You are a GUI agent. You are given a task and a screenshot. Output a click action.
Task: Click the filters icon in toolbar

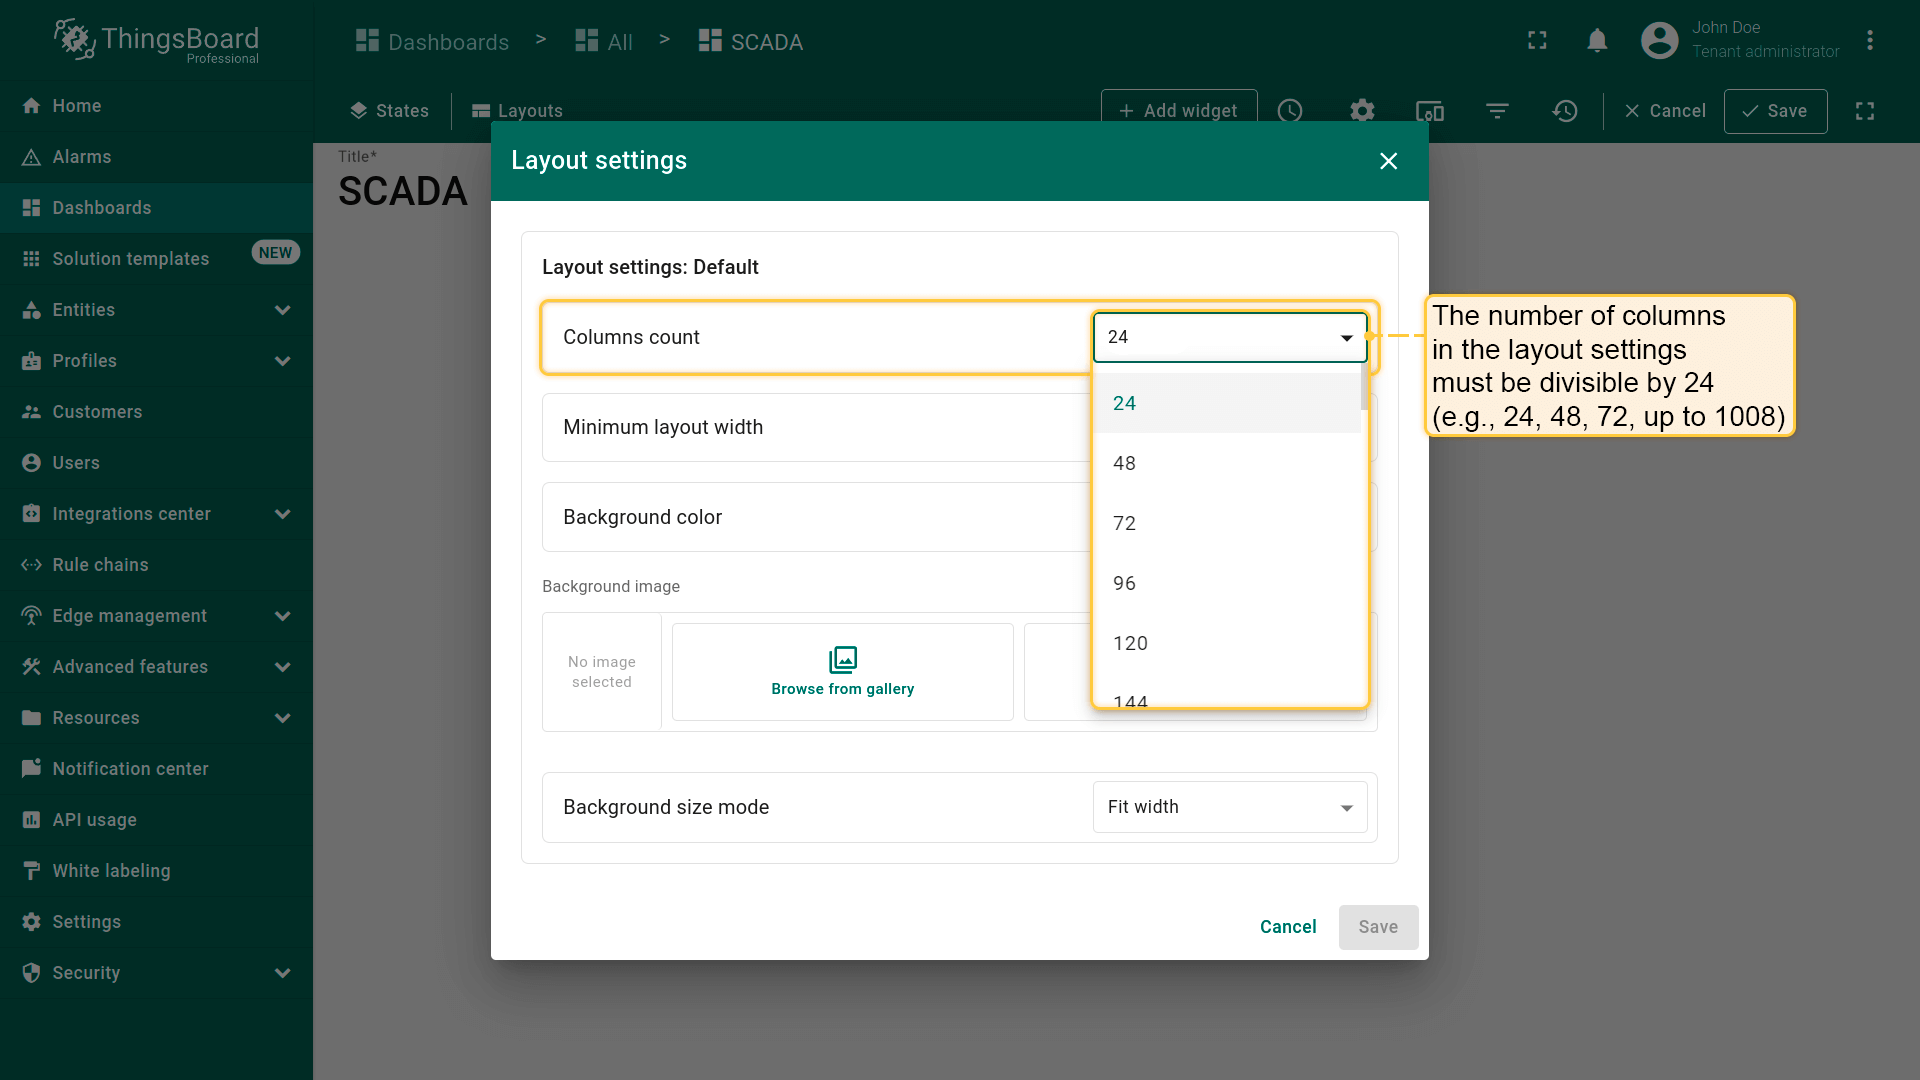tap(1497, 111)
